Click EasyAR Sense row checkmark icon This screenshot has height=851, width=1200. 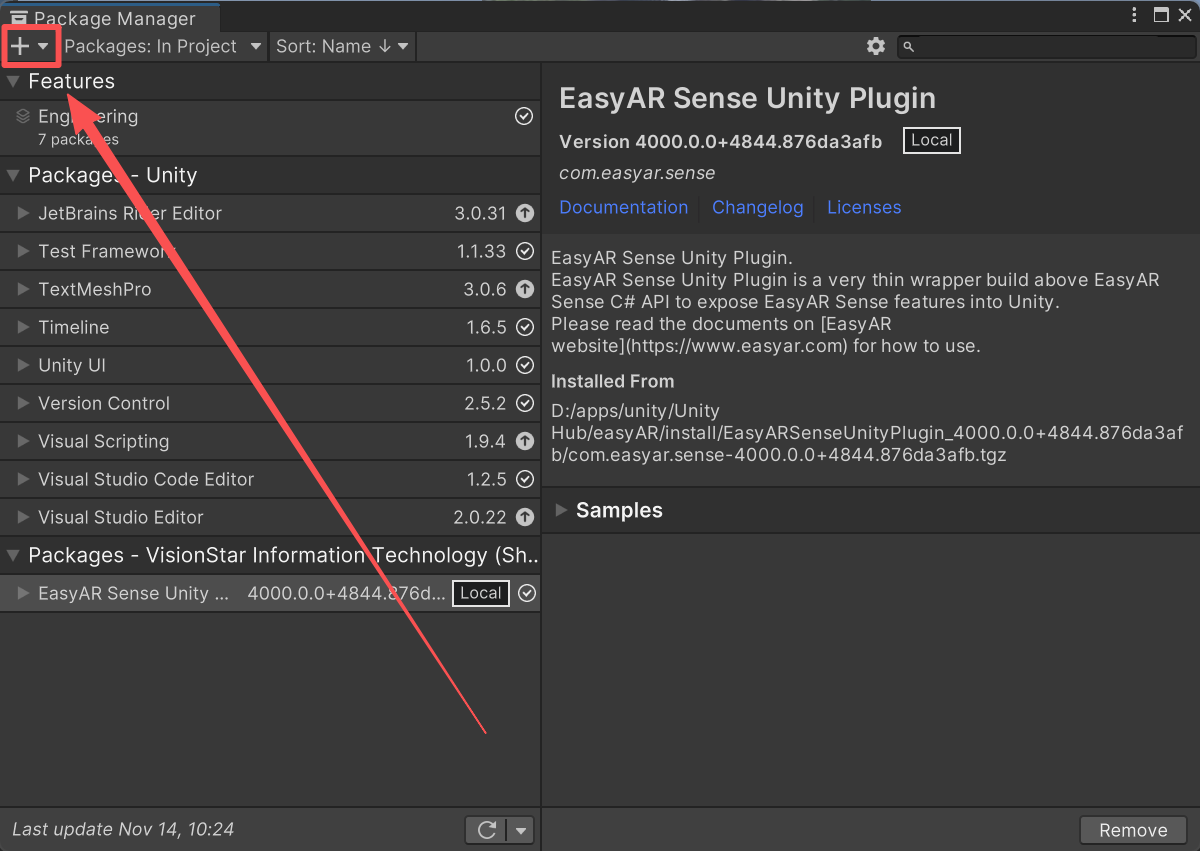[x=526, y=593]
